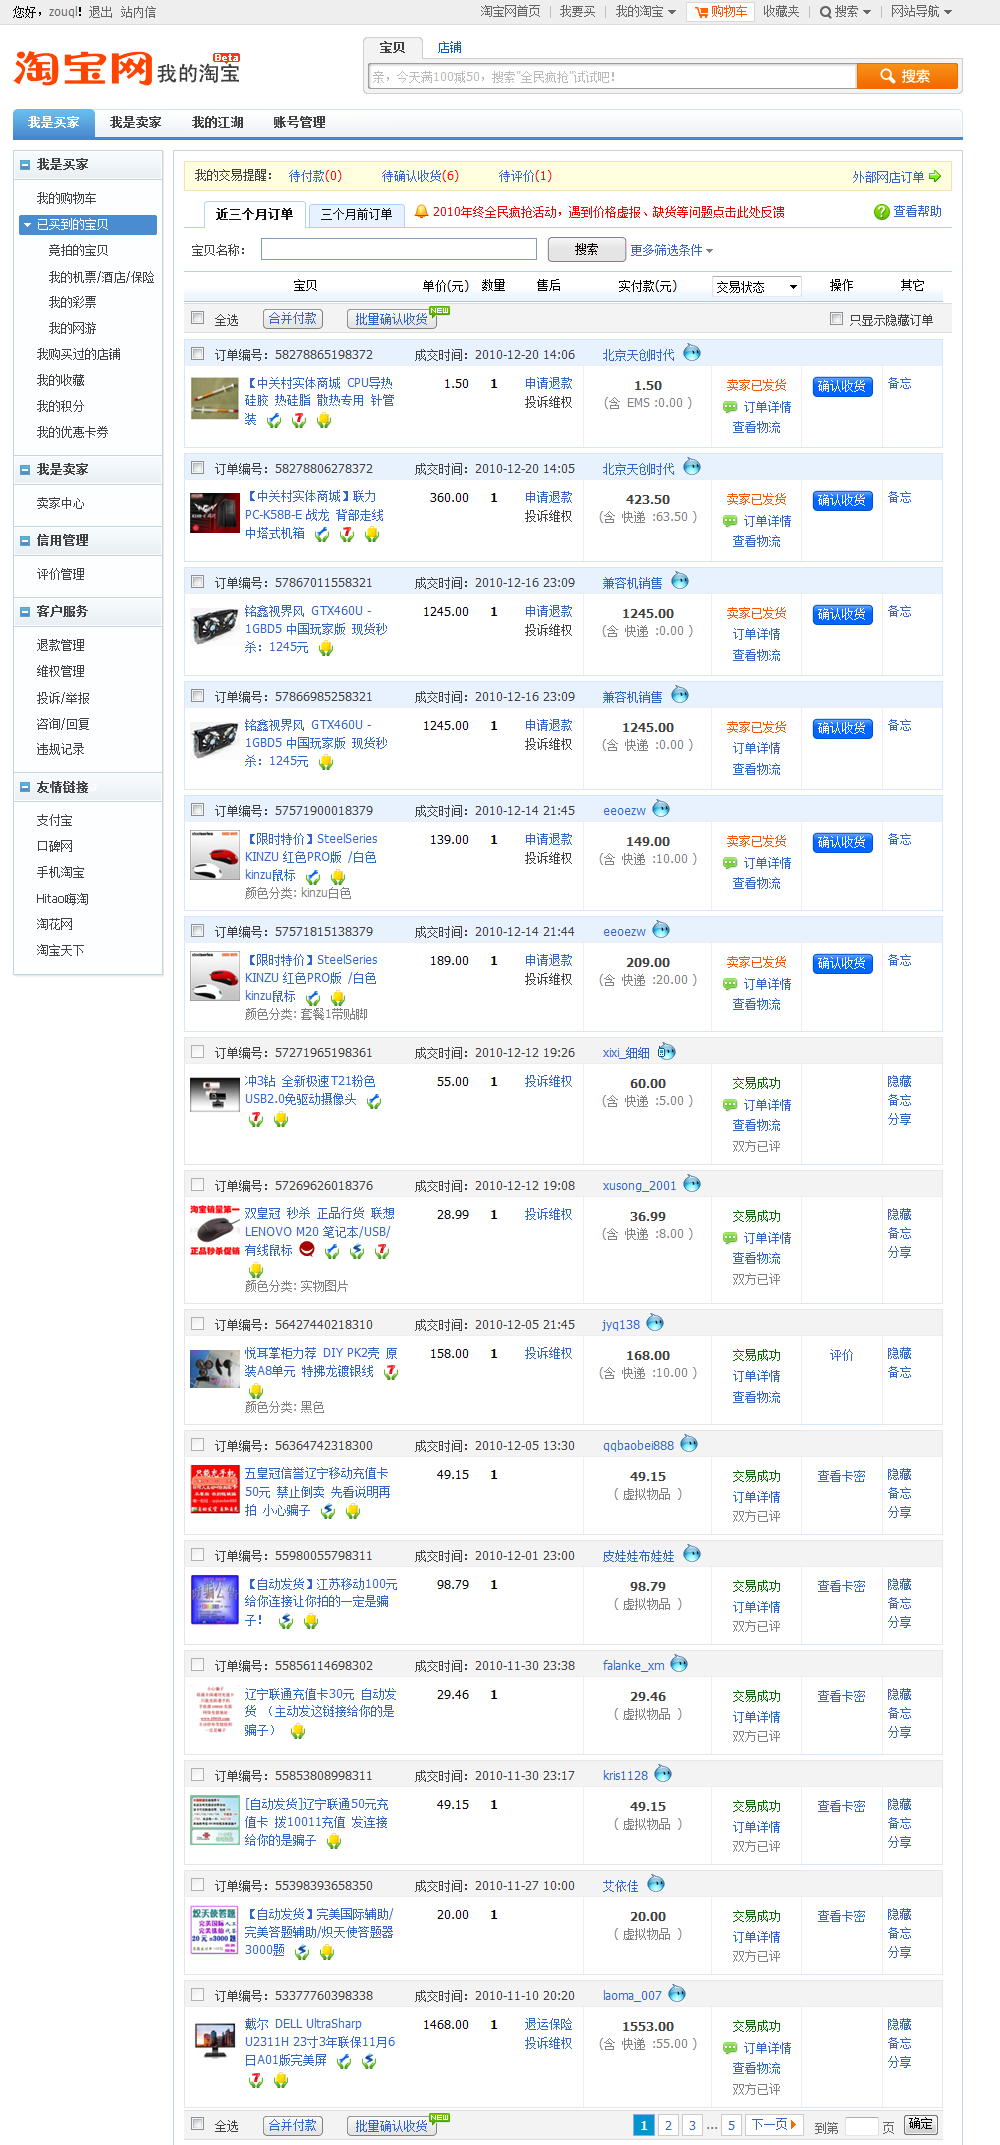Click the green speech bubble icon for the Dell UltraSharp order details
Viewport: 1000px width, 2145px height.
coord(730,2048)
